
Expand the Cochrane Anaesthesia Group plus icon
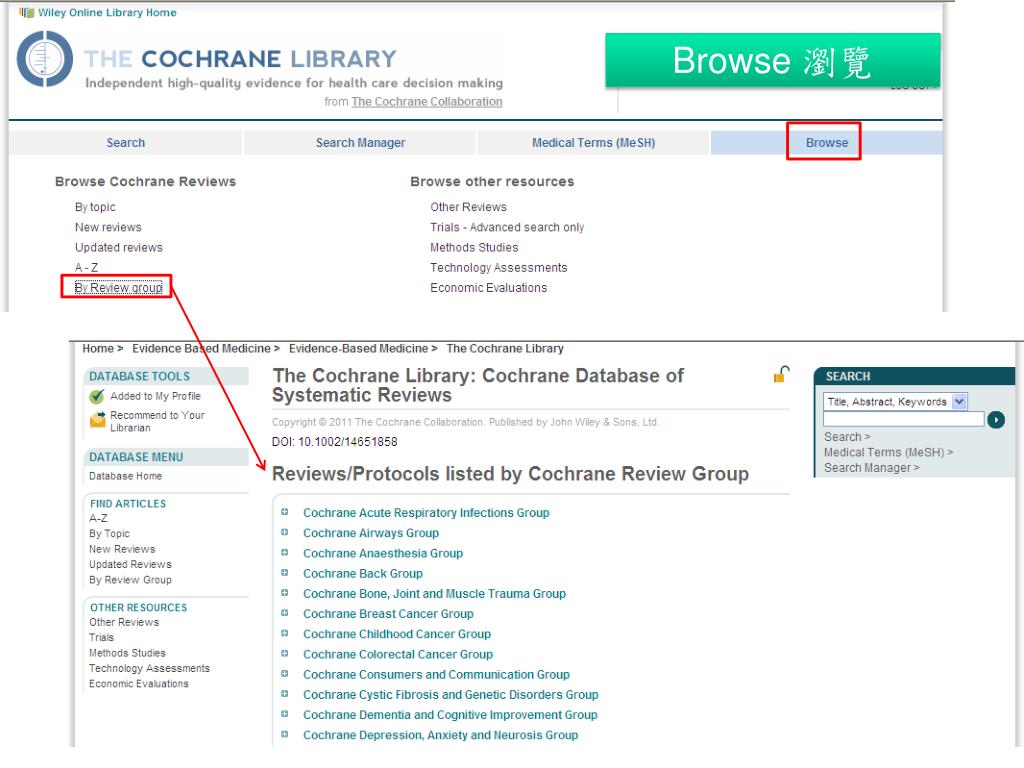pyautogui.click(x=285, y=552)
